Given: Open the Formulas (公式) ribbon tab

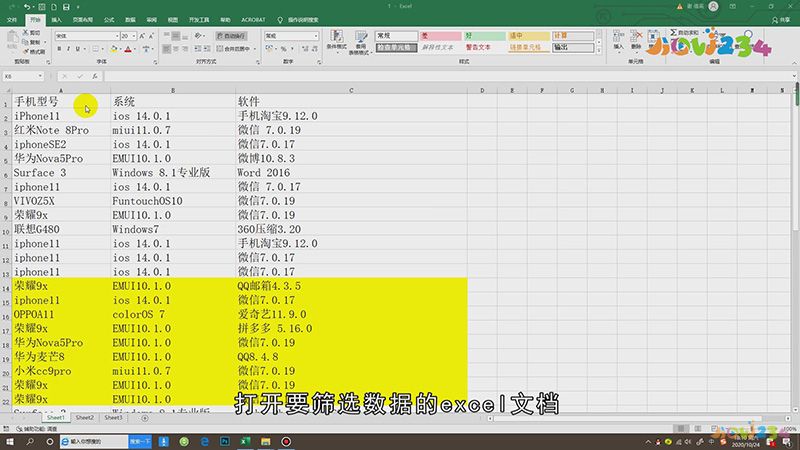Looking at the screenshot, I should click(x=109, y=20).
